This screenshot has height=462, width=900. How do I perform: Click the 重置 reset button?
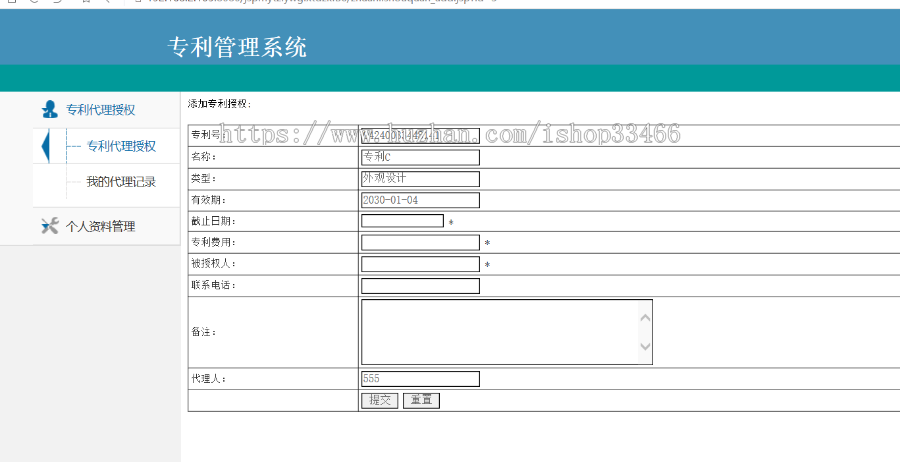point(421,401)
